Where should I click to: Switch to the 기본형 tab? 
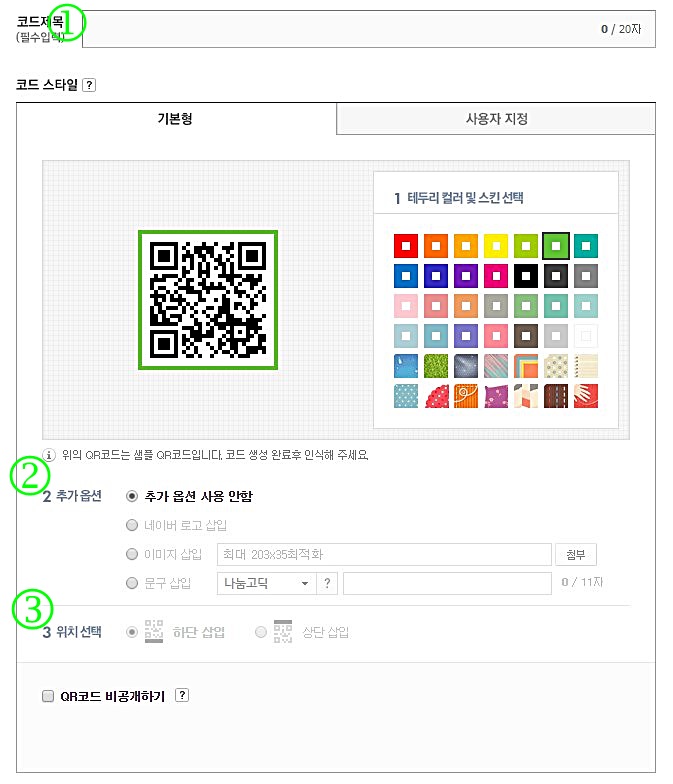coord(176,119)
